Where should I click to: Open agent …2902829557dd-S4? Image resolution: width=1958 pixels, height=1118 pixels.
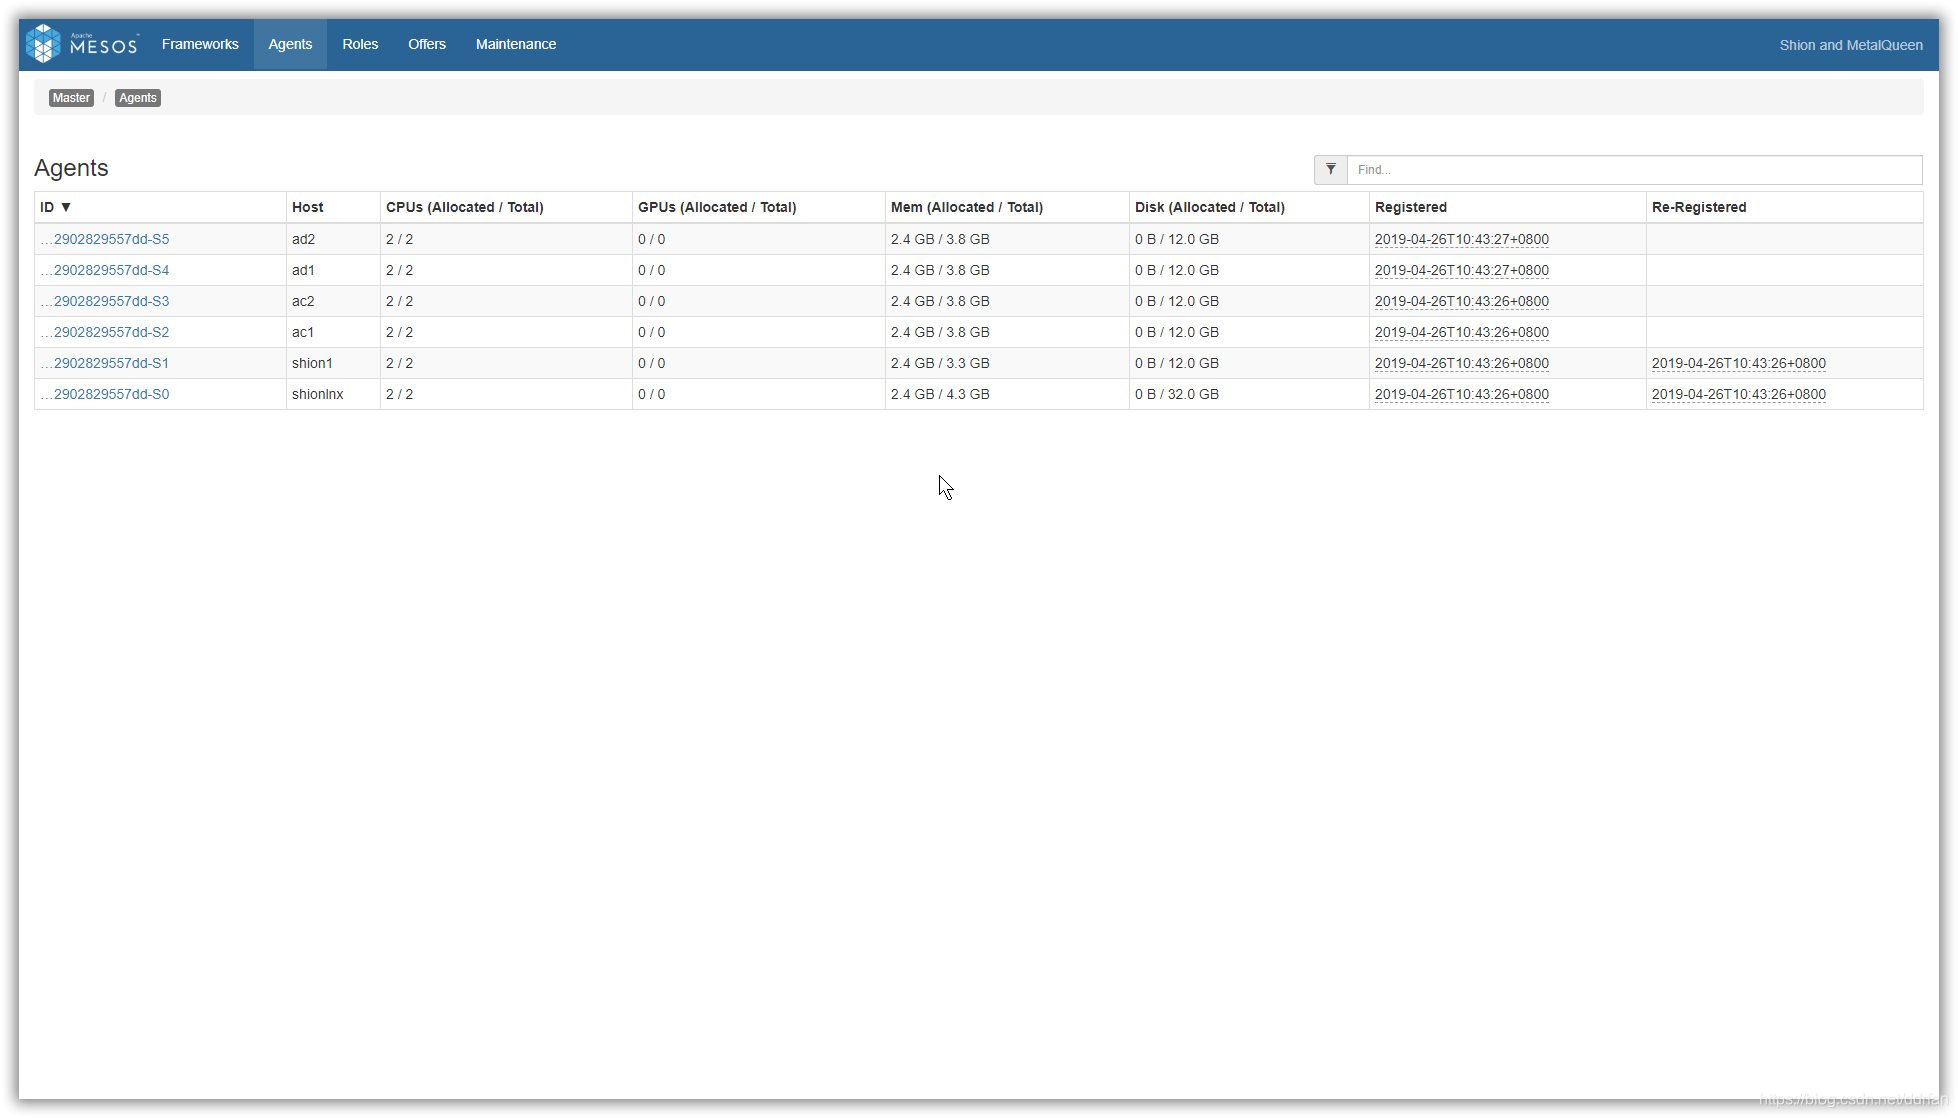[105, 270]
